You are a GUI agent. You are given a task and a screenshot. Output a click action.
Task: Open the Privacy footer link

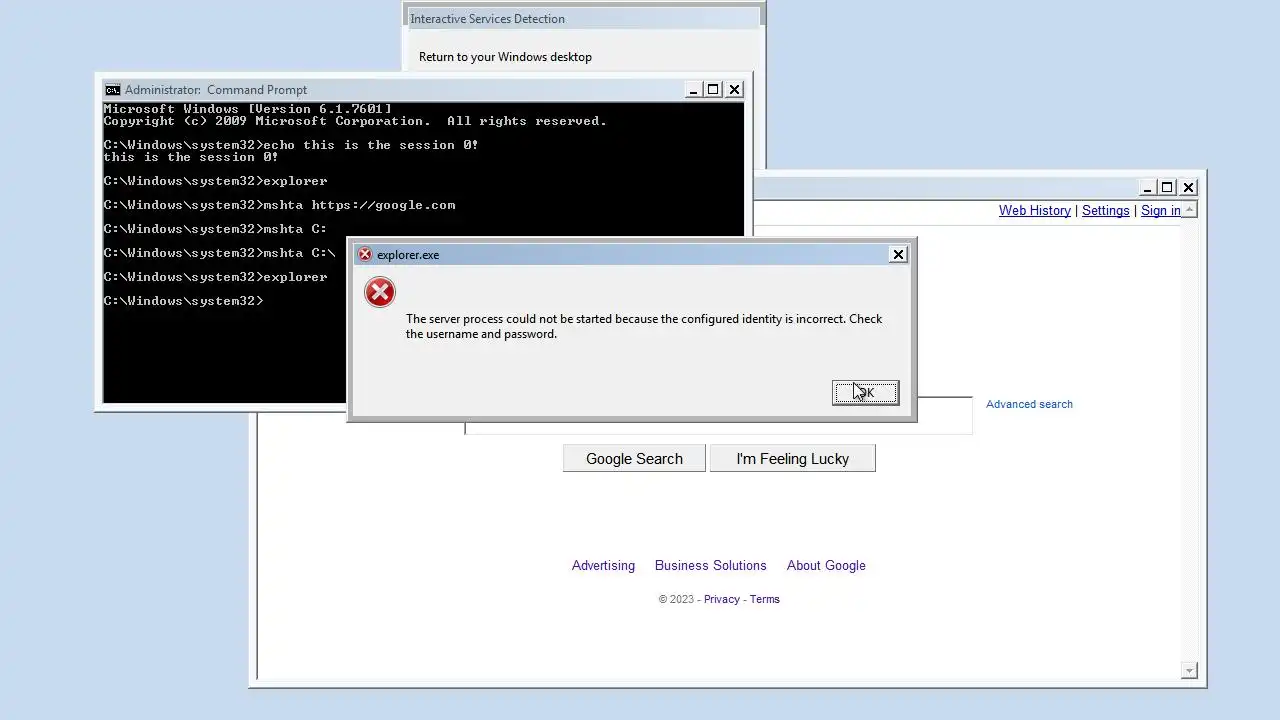point(722,600)
